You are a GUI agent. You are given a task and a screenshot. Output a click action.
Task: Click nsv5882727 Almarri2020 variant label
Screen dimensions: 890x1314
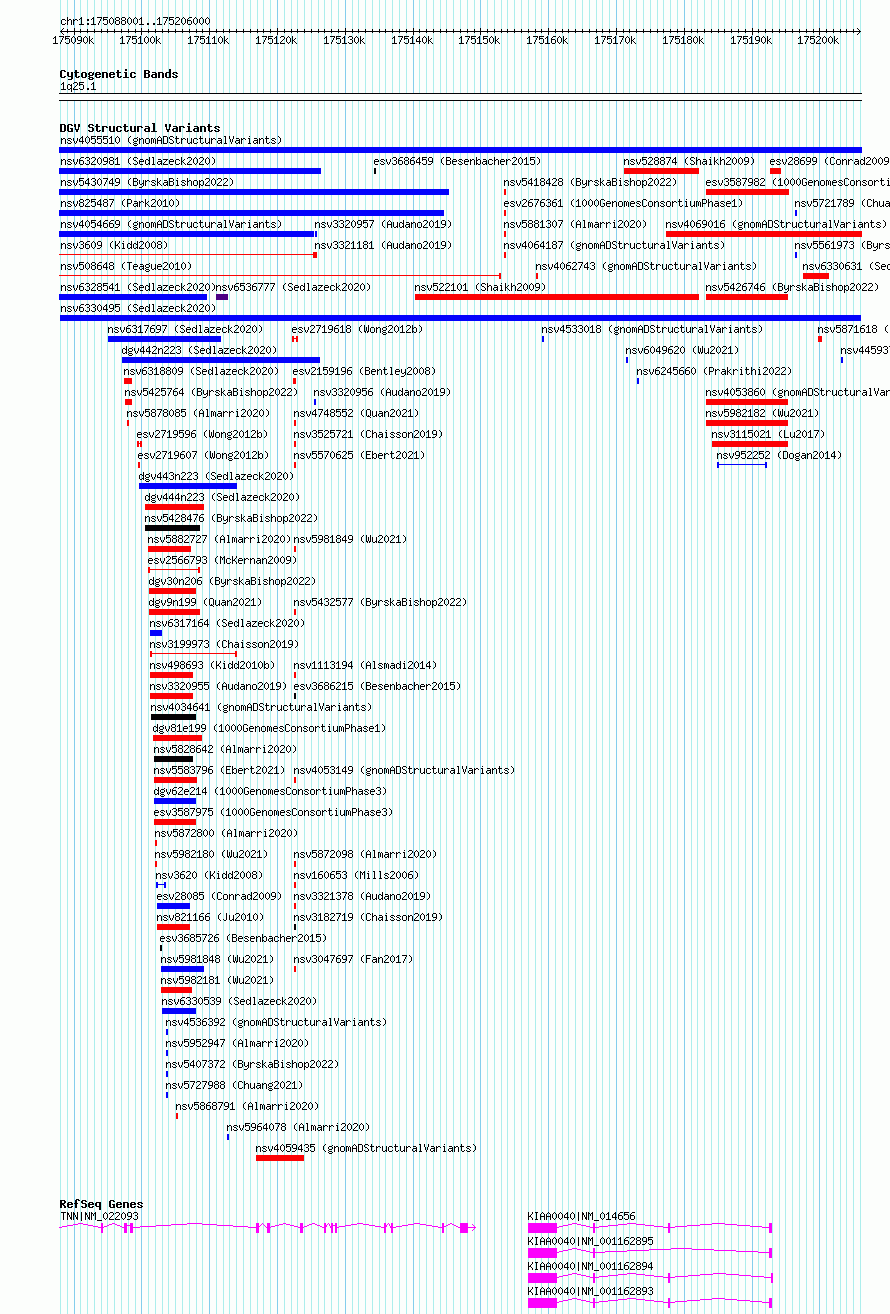220,539
